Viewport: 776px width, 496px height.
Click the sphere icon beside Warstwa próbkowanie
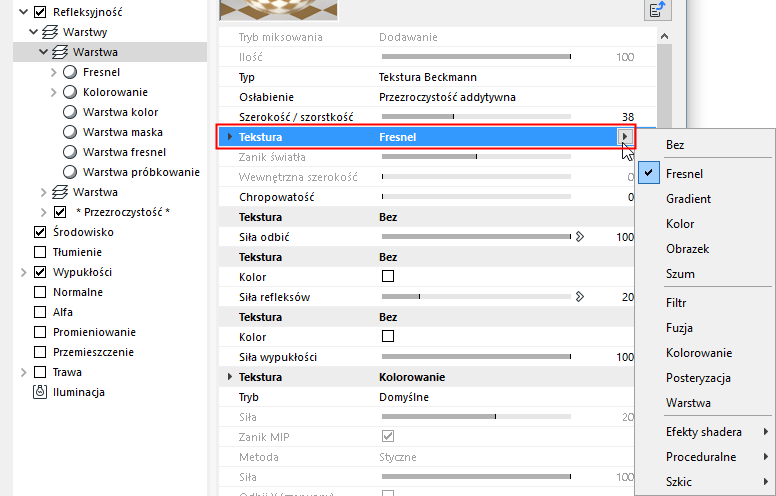(70, 172)
